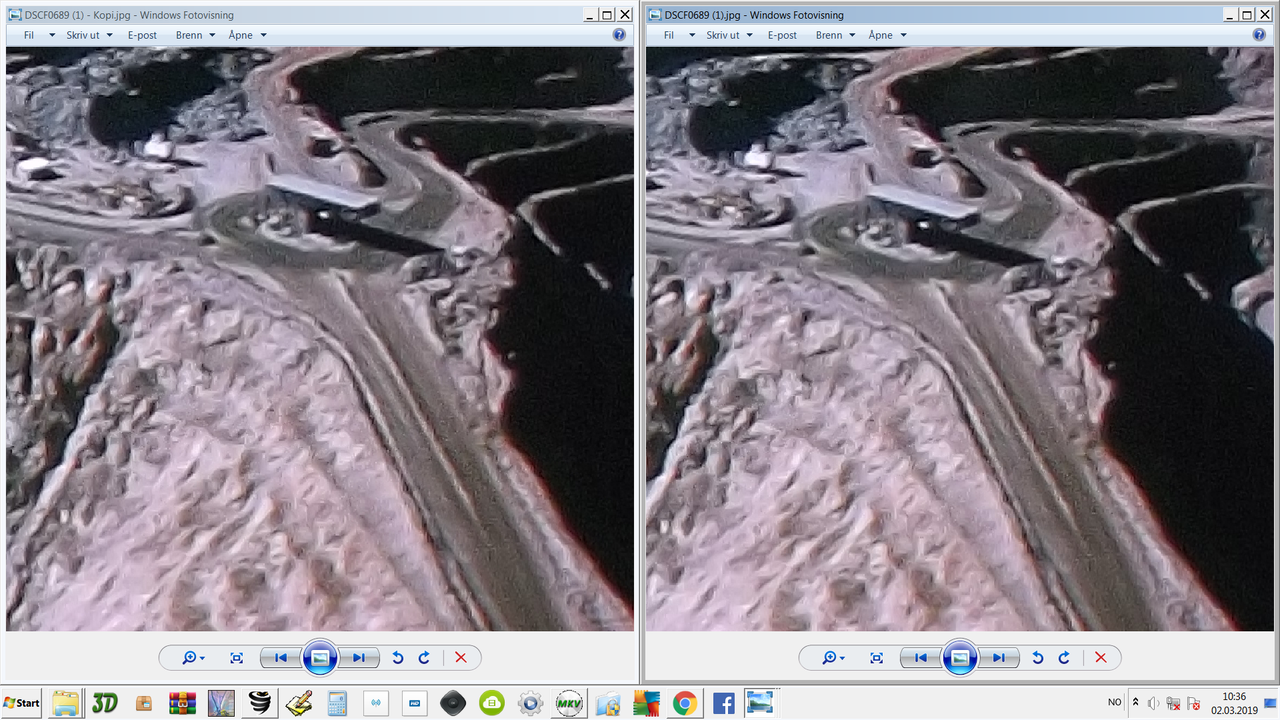This screenshot has width=1280, height=720.
Task: Open Action Center flag in tray
Action: 1192,703
